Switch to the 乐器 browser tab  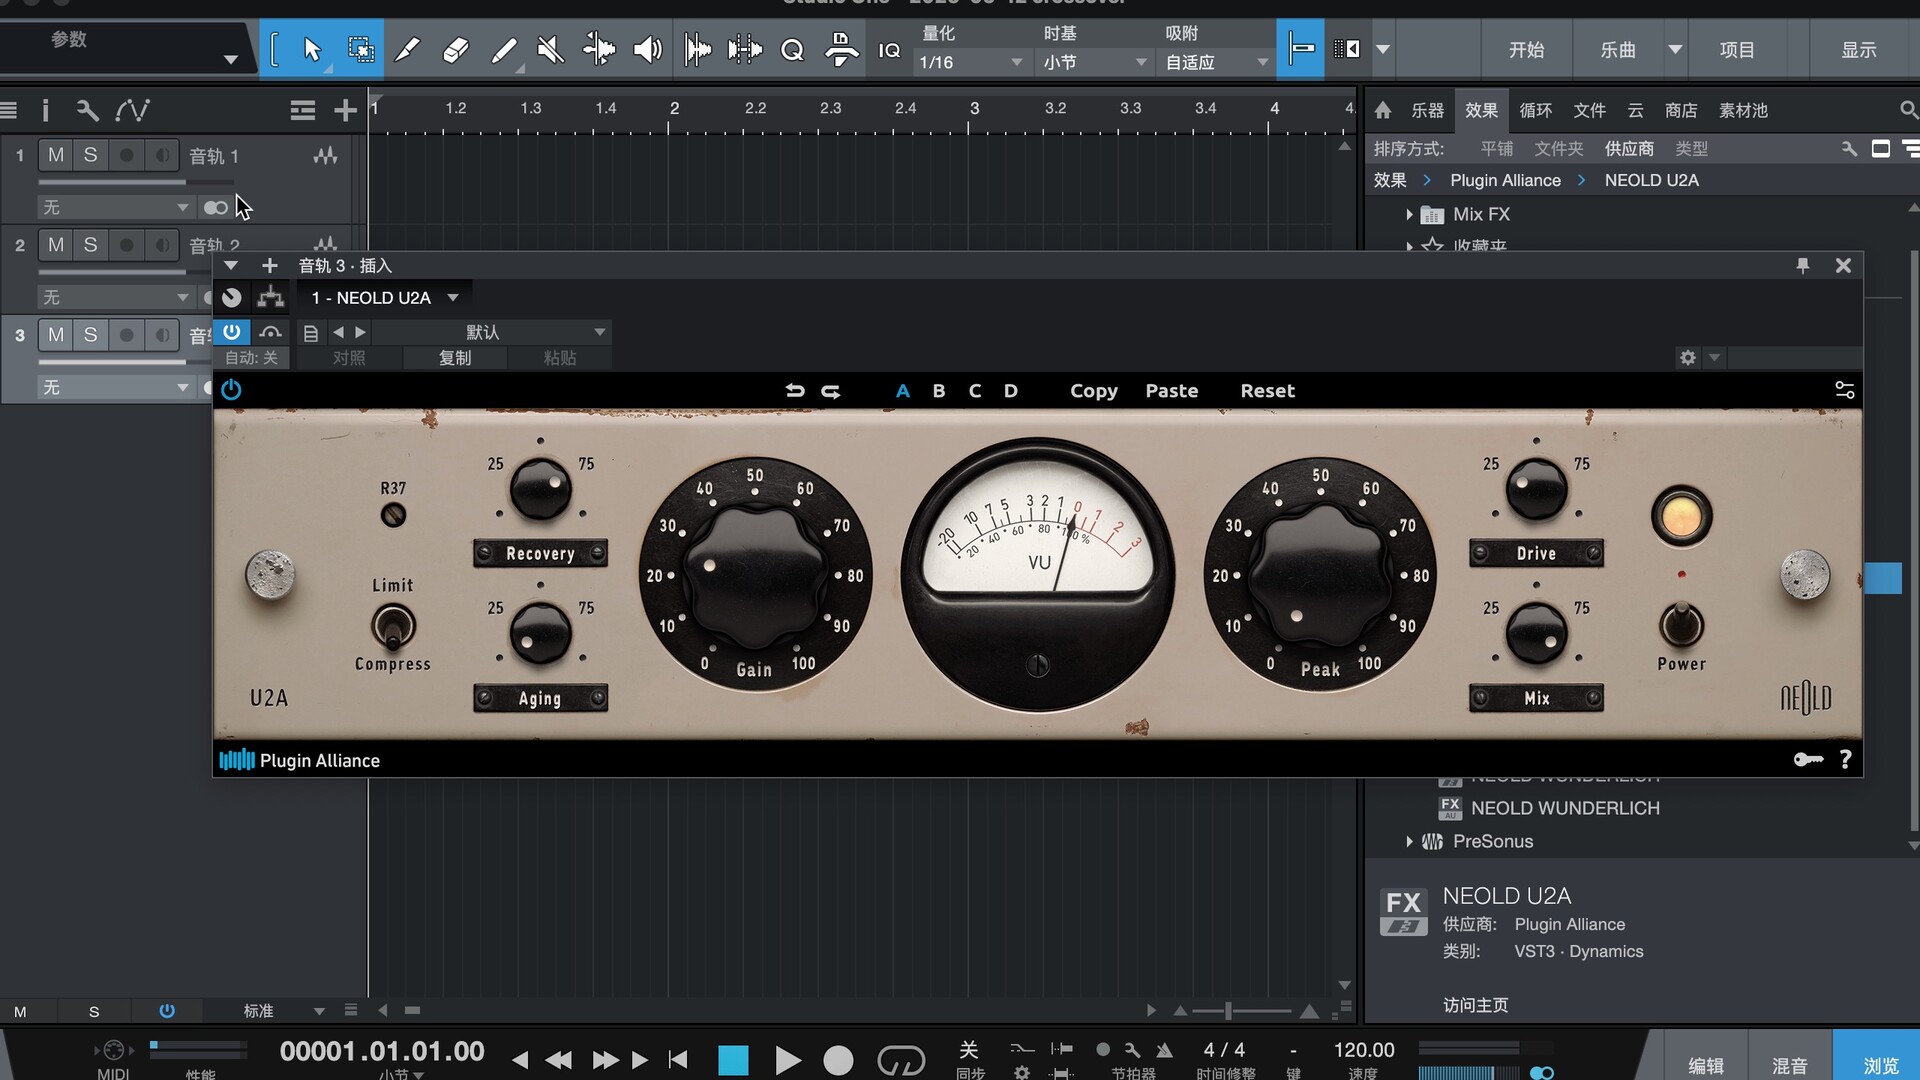[1427, 110]
